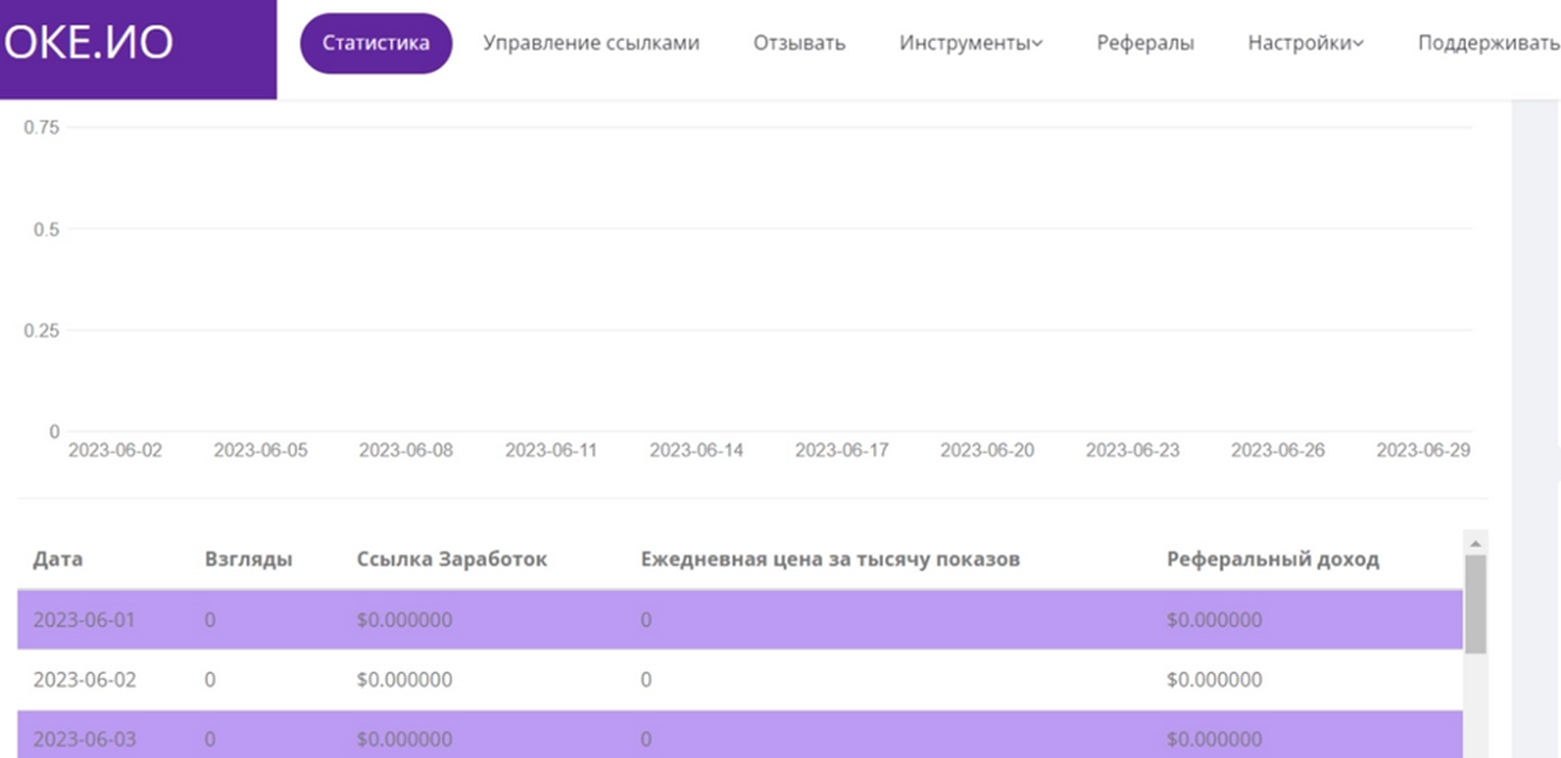The image size is (1561, 758).
Task: Click the Ссылка Заработок column header
Action: [x=451, y=559]
